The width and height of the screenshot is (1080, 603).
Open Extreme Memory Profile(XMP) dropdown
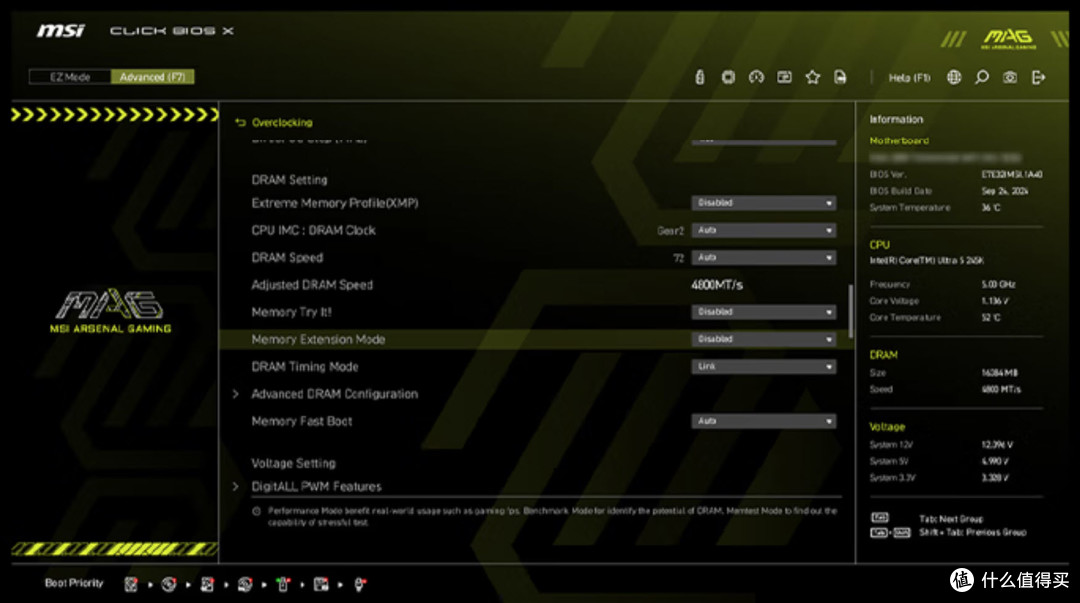click(x=764, y=203)
